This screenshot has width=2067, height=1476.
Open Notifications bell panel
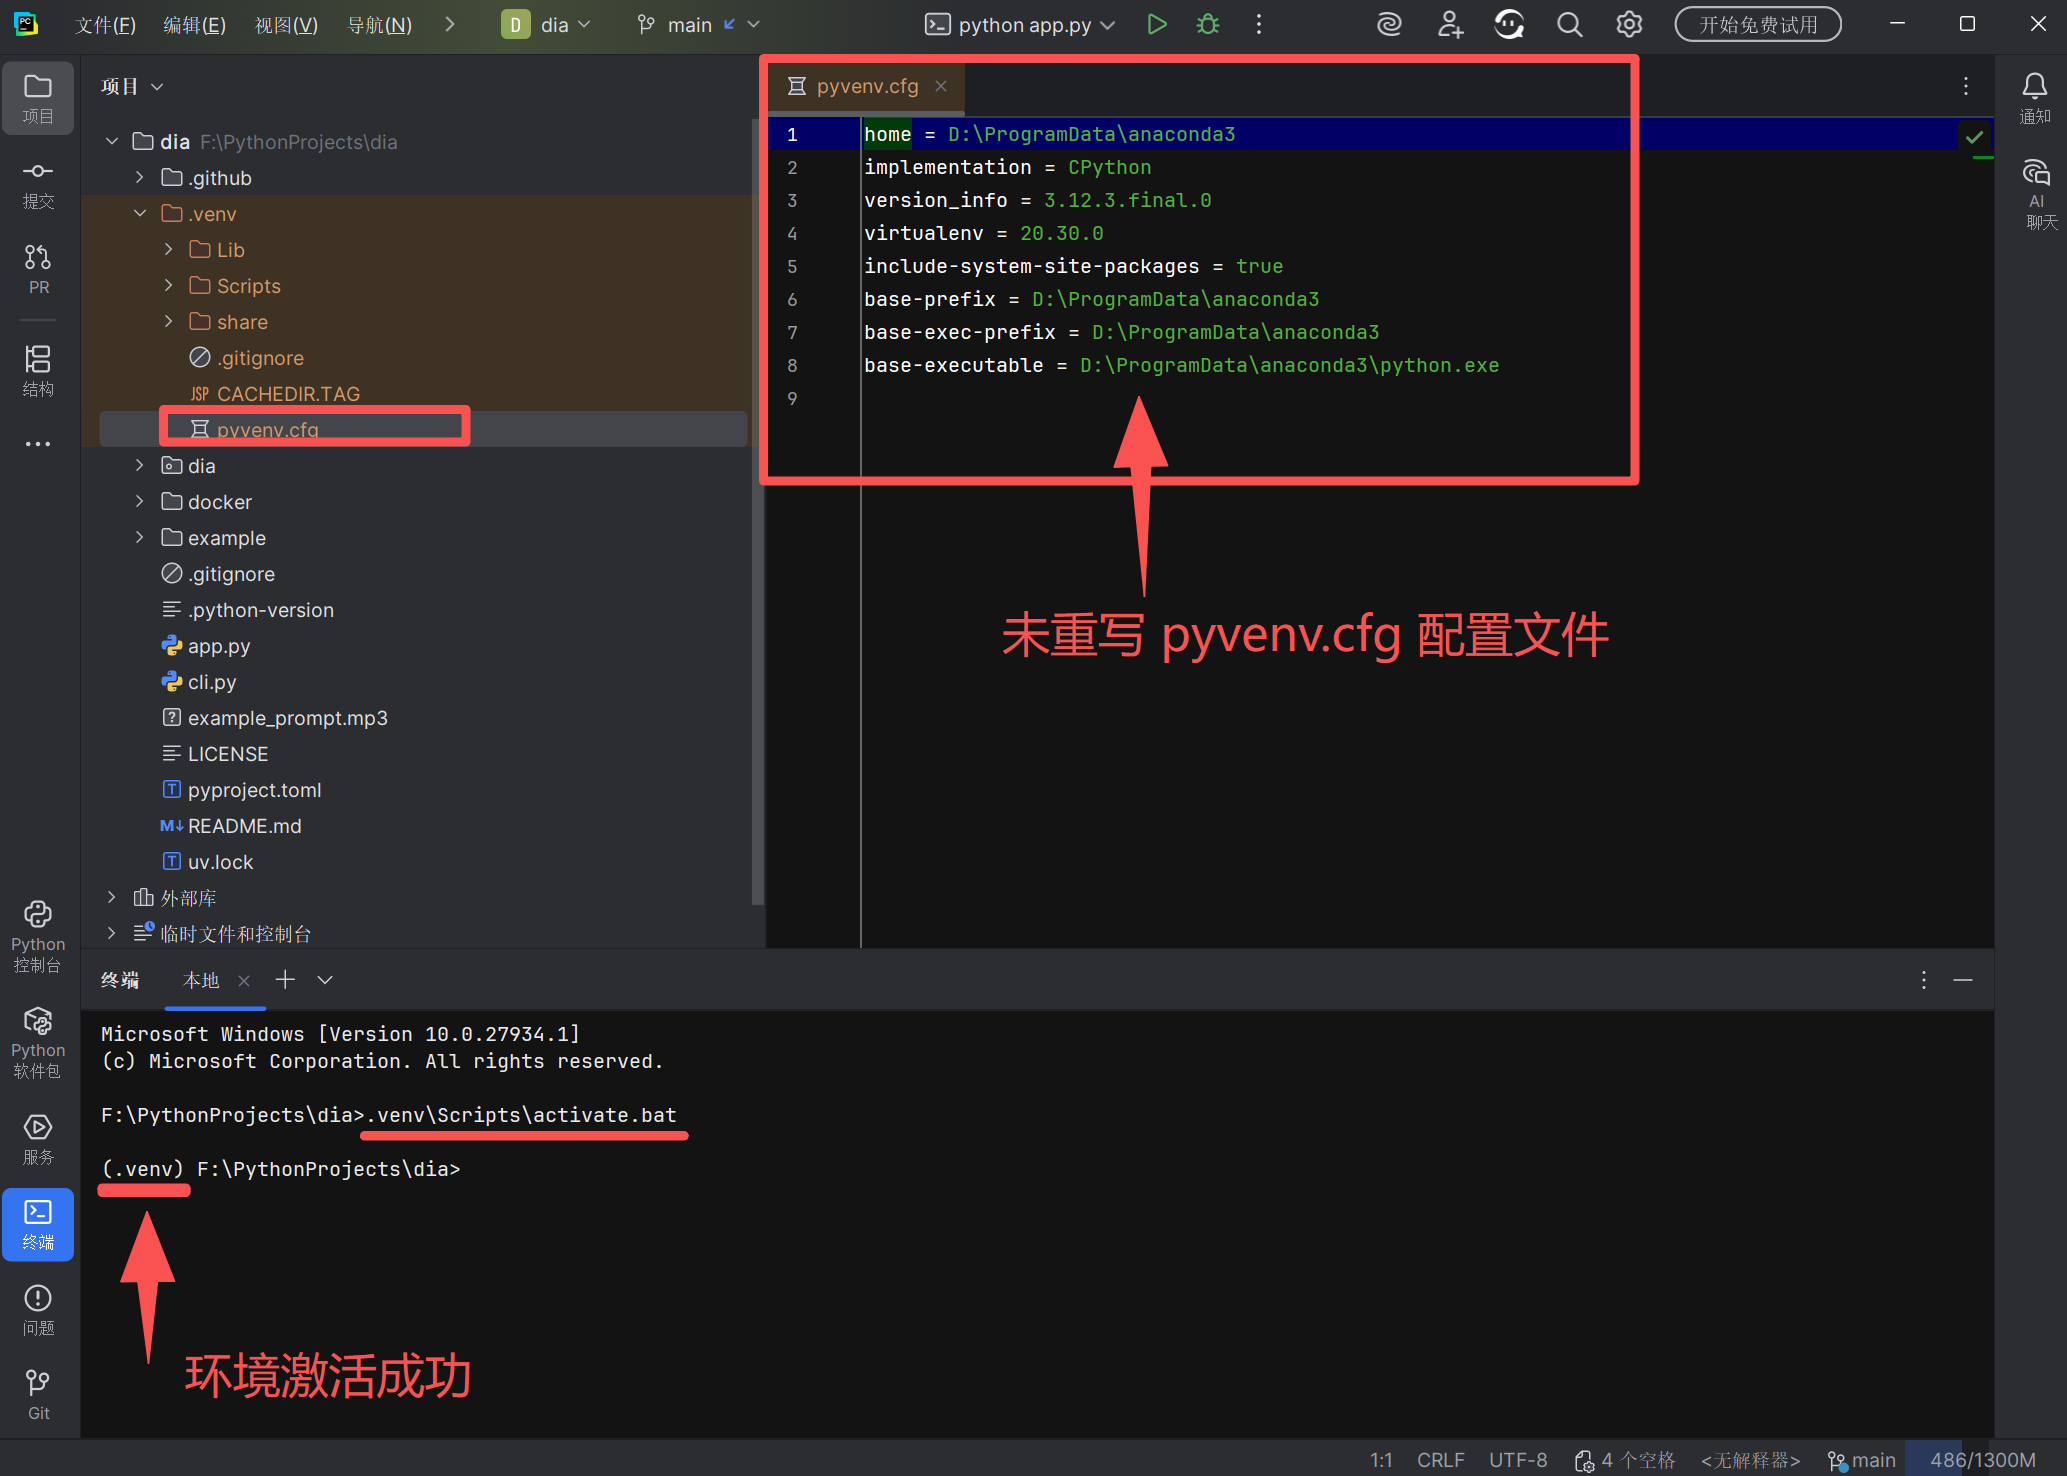2035,98
